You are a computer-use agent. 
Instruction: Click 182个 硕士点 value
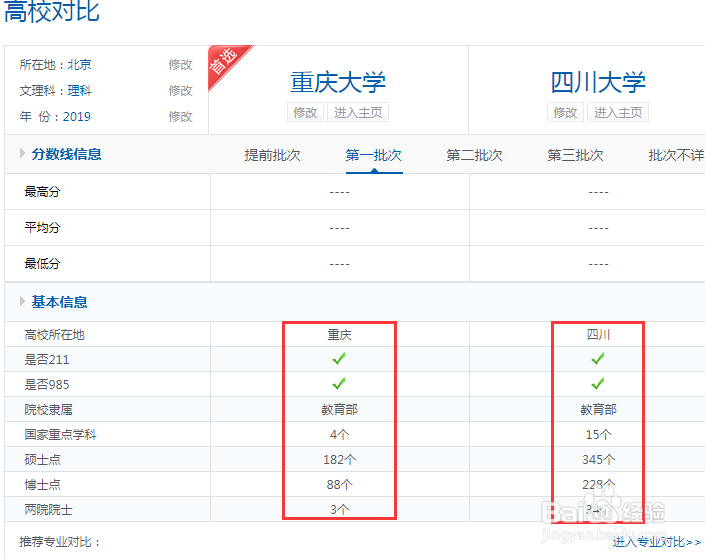click(339, 460)
